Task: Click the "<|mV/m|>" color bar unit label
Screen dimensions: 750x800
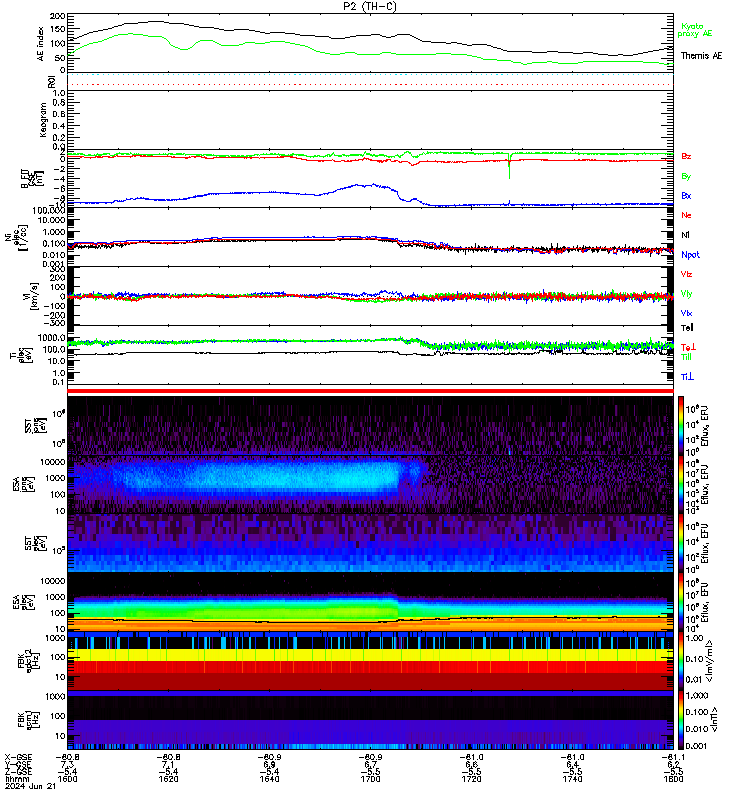Action: click(x=710, y=661)
